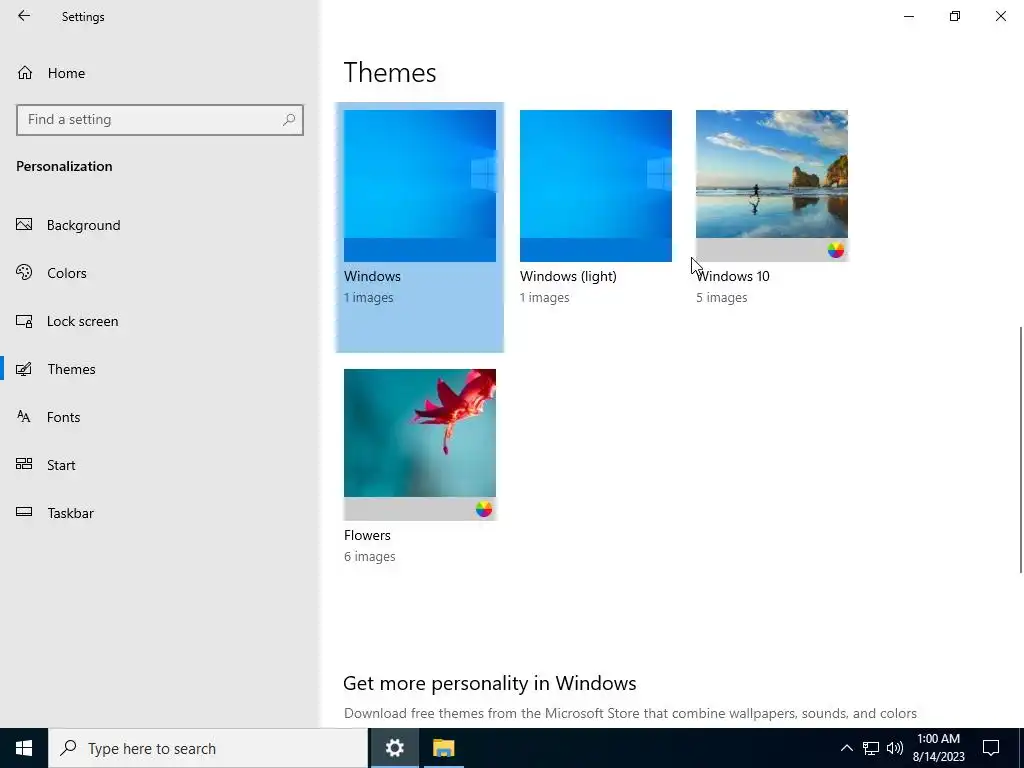Click the back arrow in Settings

(x=24, y=16)
